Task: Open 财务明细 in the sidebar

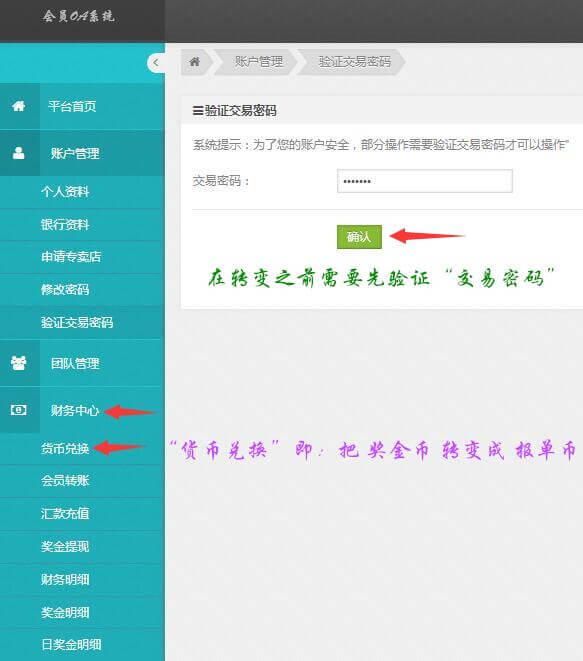Action: 82,580
